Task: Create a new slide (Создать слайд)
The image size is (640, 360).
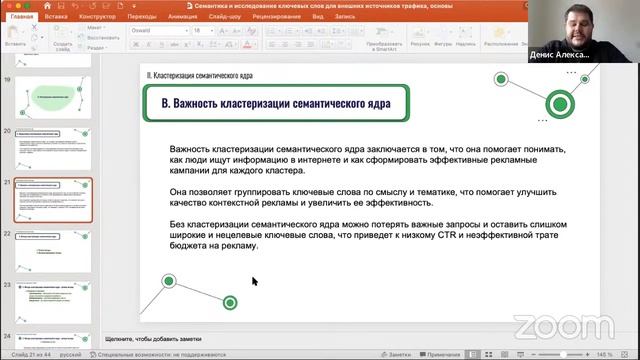Action: coord(62,38)
